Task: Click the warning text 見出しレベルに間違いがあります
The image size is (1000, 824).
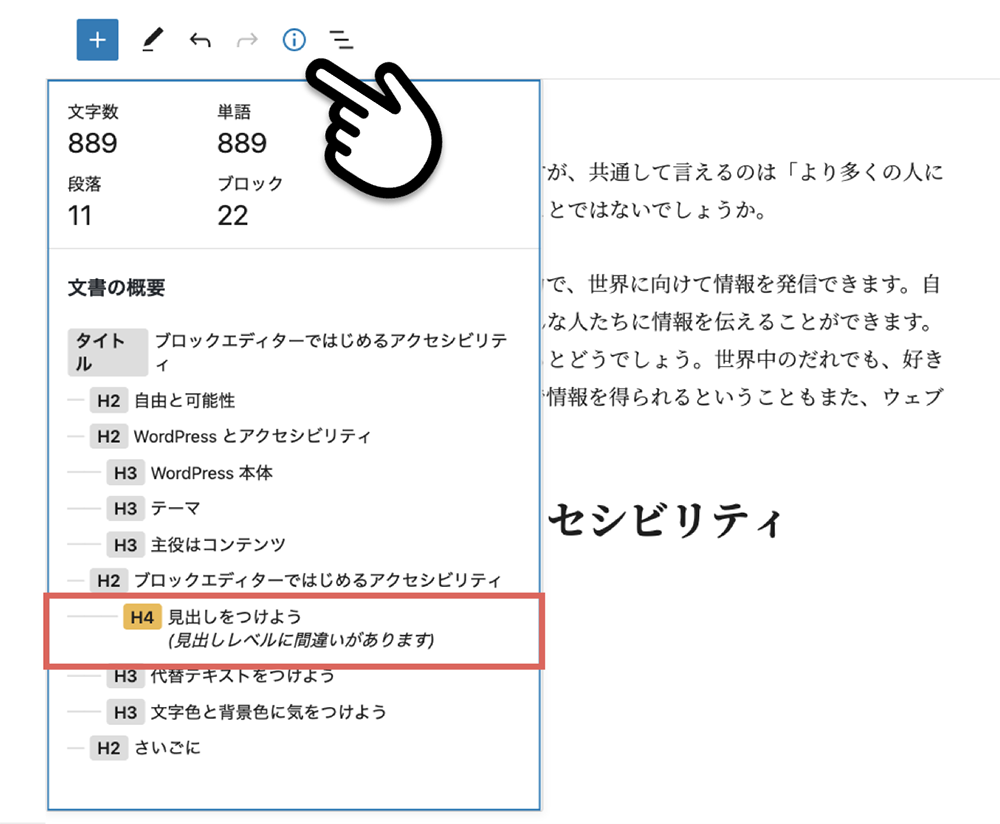Action: point(301,640)
